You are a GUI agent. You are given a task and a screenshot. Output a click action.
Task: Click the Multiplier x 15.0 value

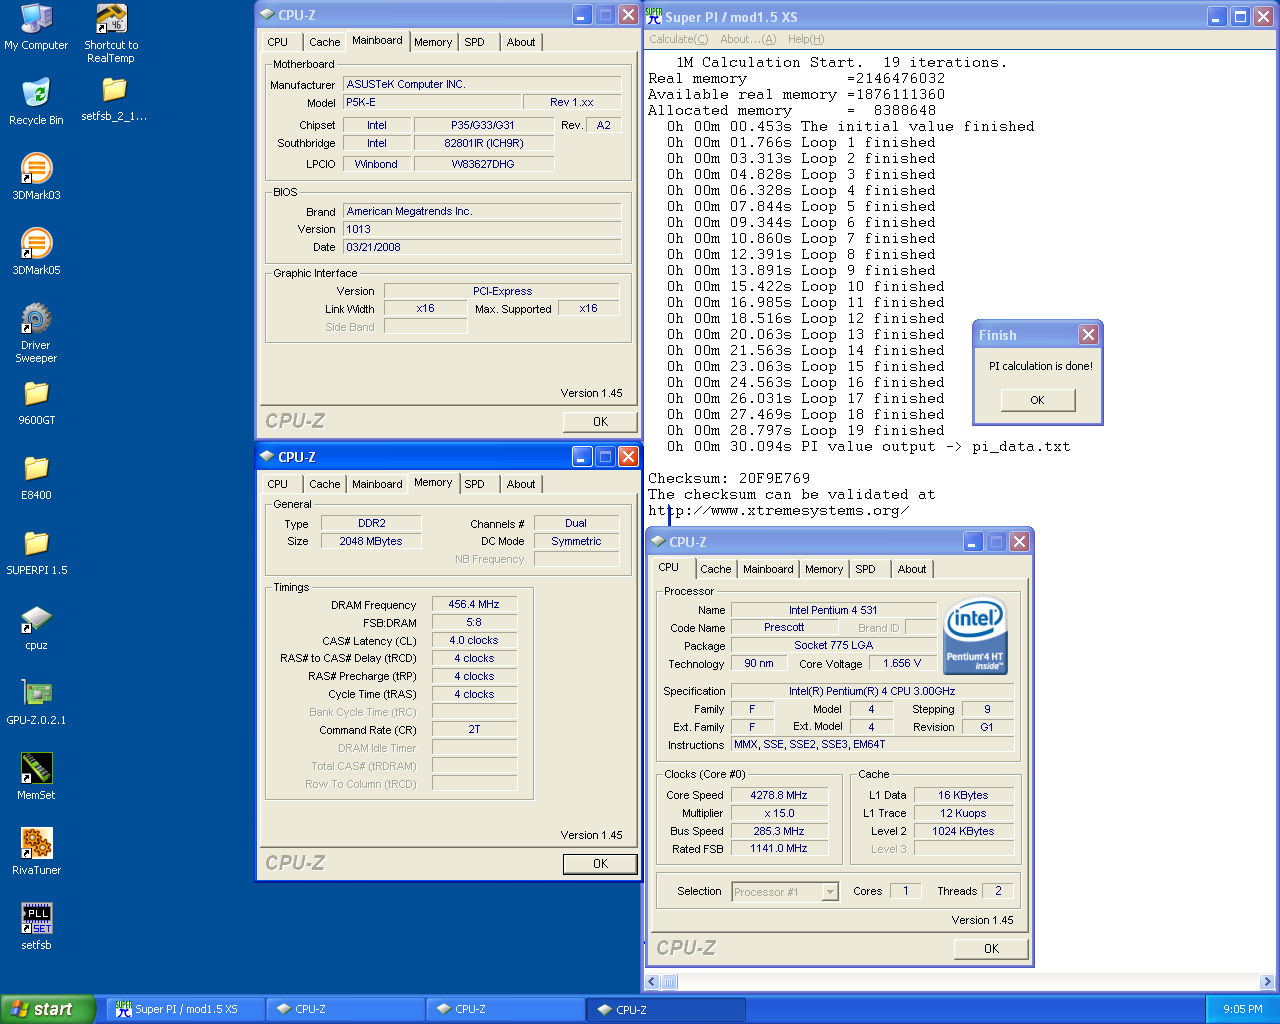pos(779,813)
